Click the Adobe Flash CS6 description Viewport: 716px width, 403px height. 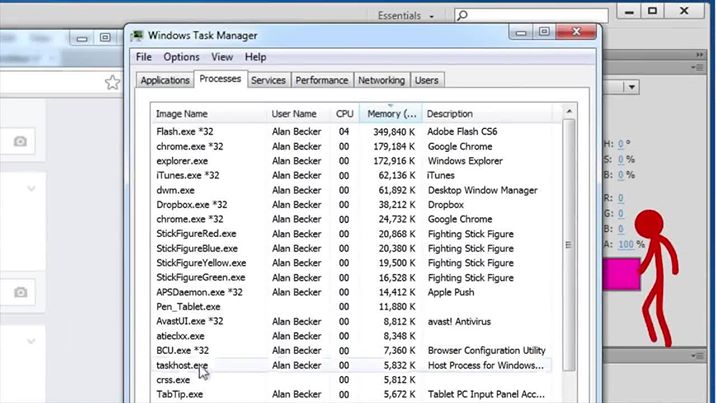(462, 131)
